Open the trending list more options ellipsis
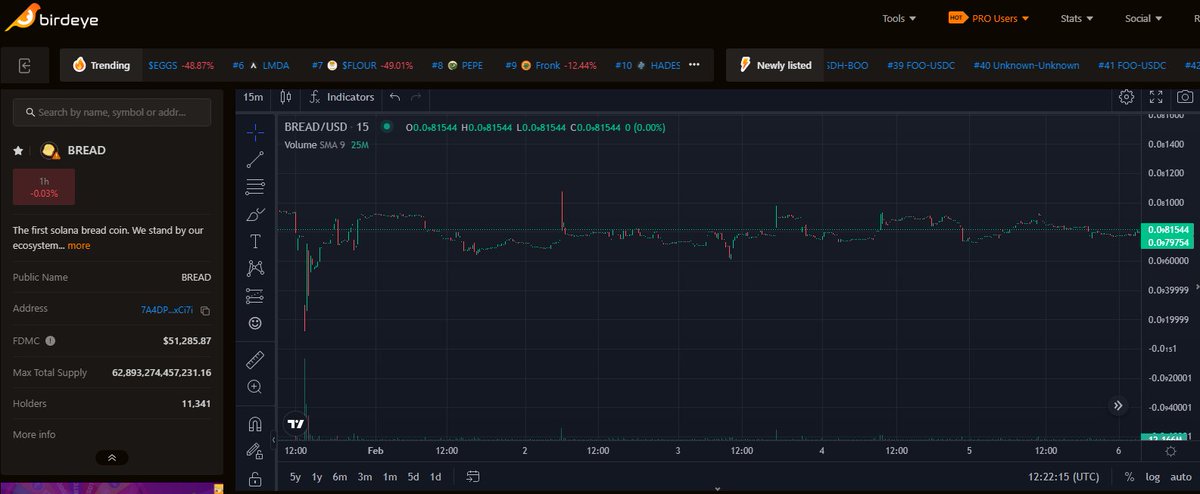This screenshot has height=494, width=1200. [x=694, y=65]
